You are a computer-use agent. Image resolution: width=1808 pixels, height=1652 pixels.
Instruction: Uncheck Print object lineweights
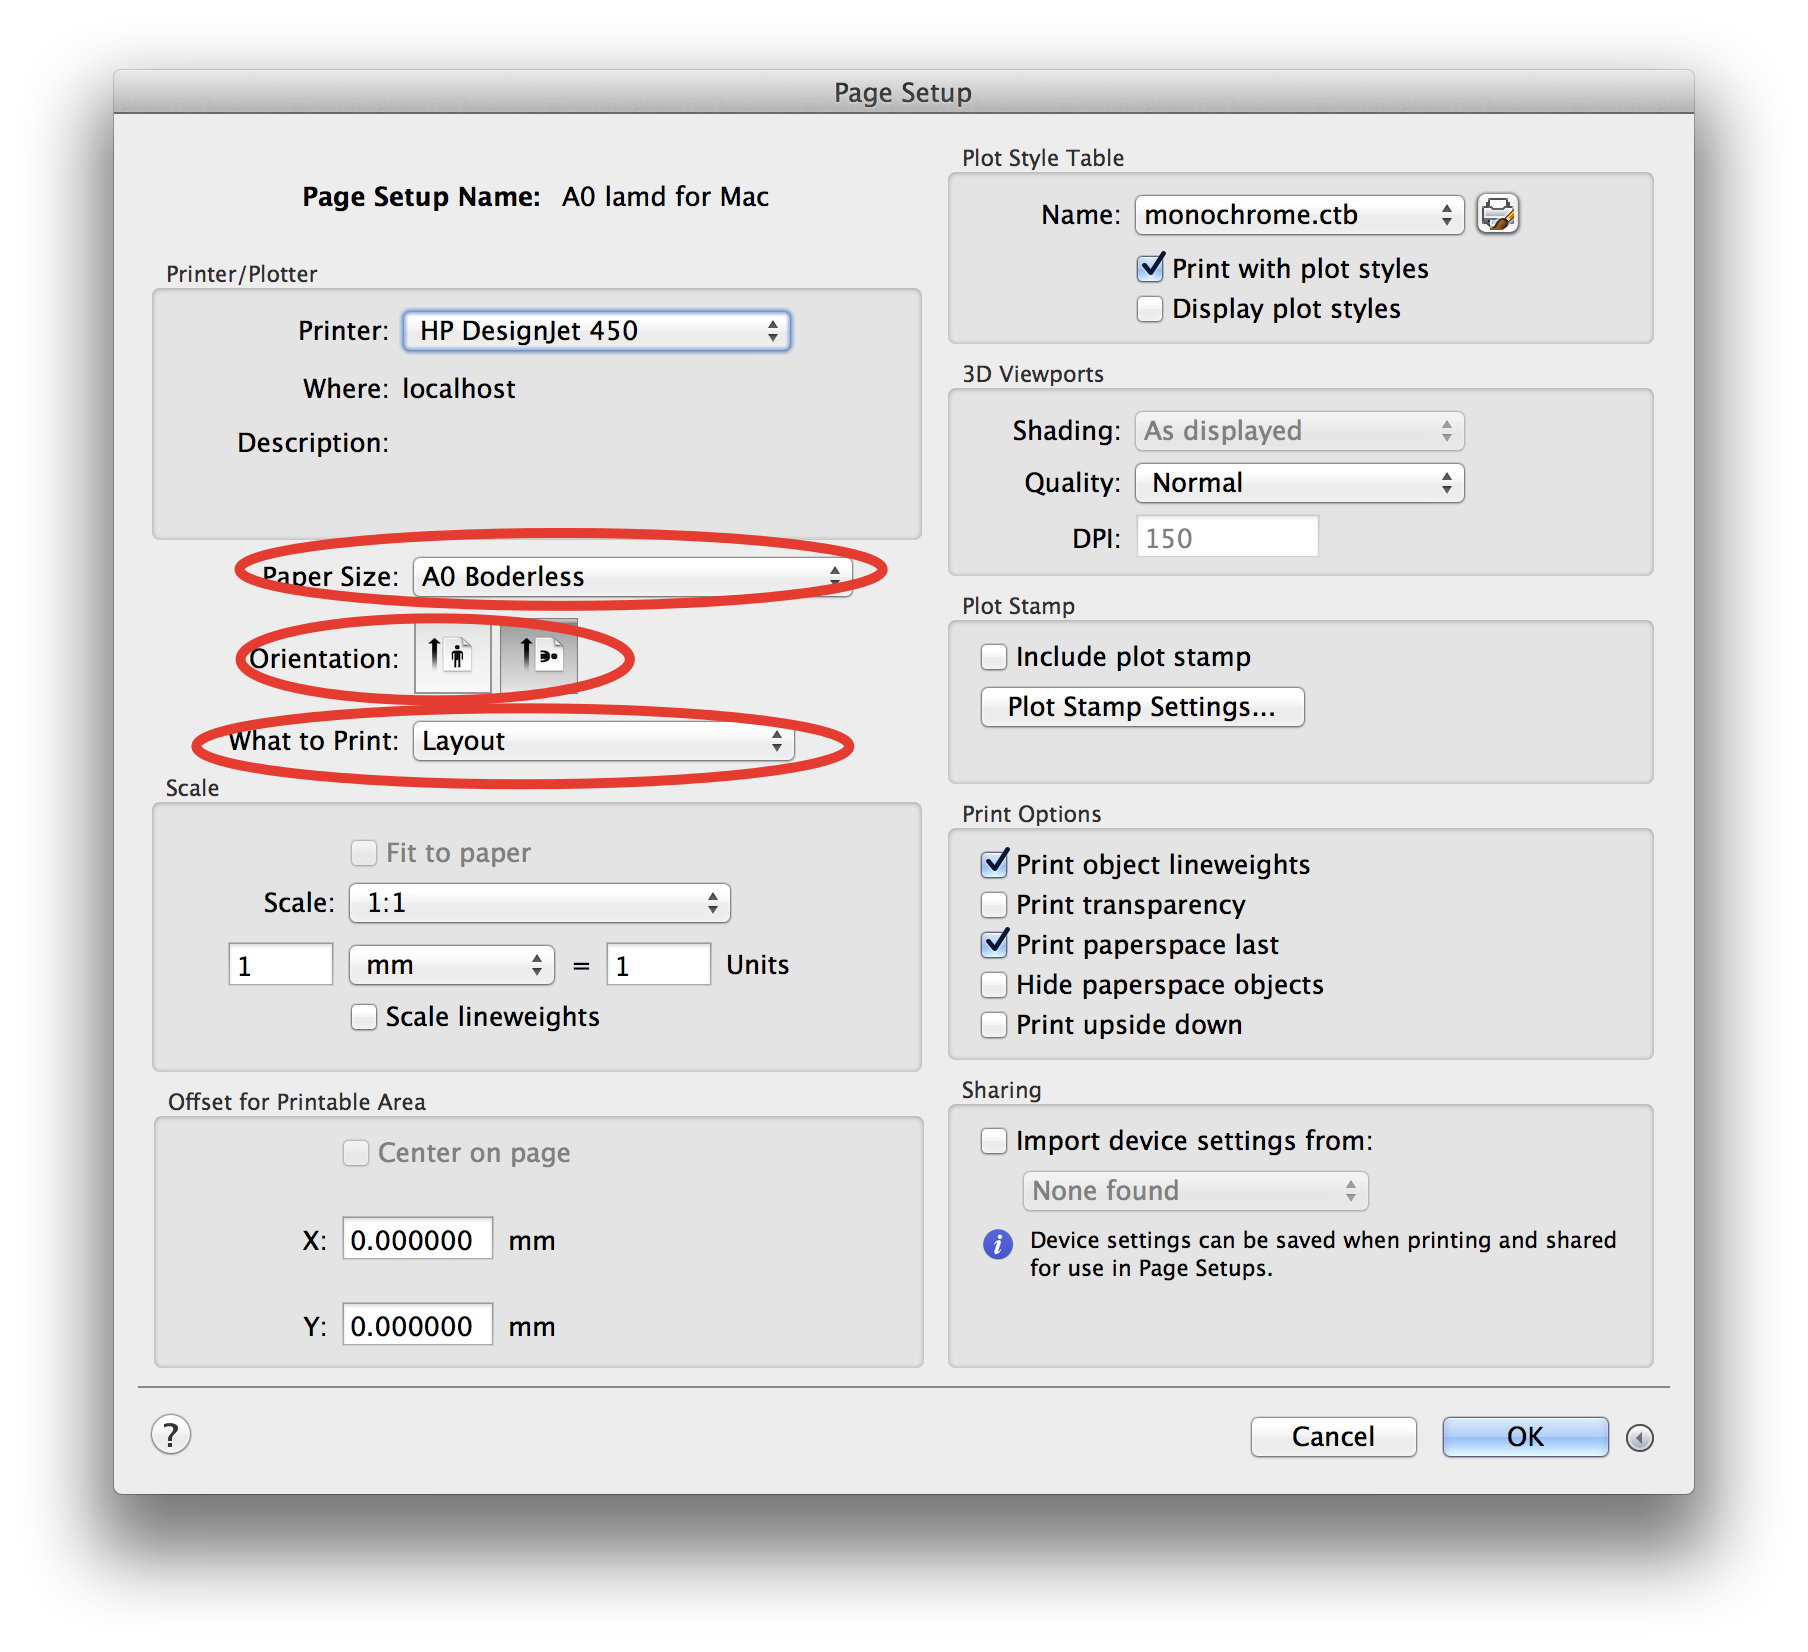(x=993, y=864)
